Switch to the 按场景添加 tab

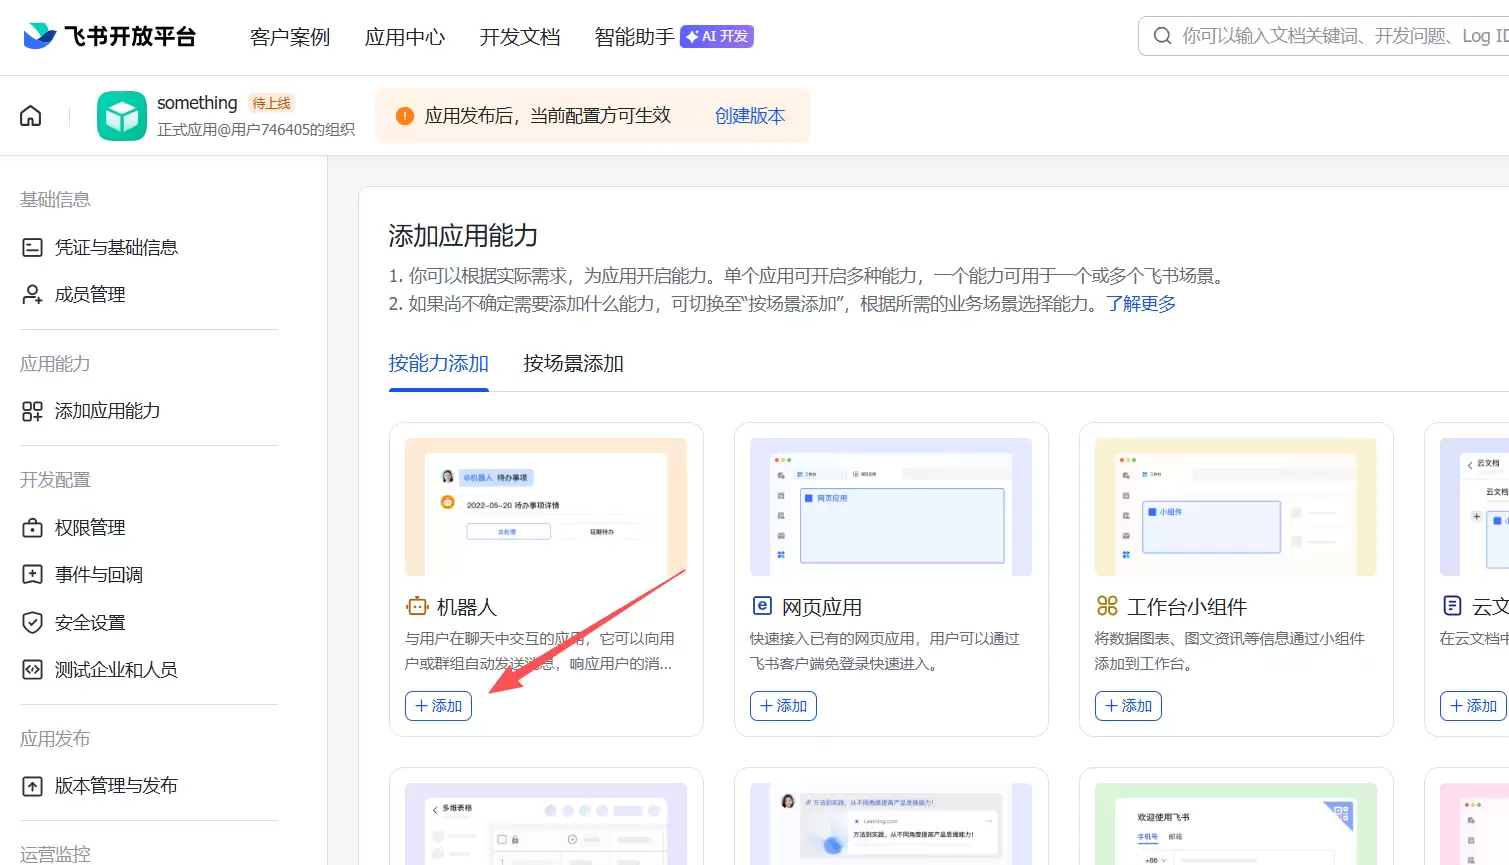[x=573, y=363]
